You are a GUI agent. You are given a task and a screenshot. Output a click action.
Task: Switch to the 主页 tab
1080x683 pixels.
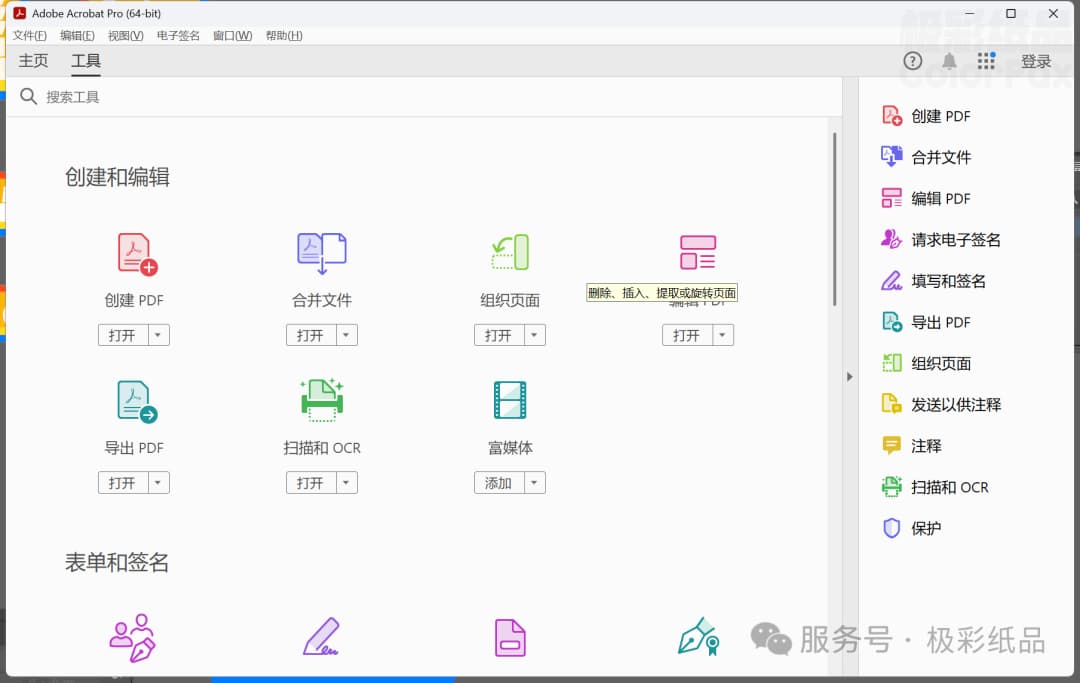[32, 61]
